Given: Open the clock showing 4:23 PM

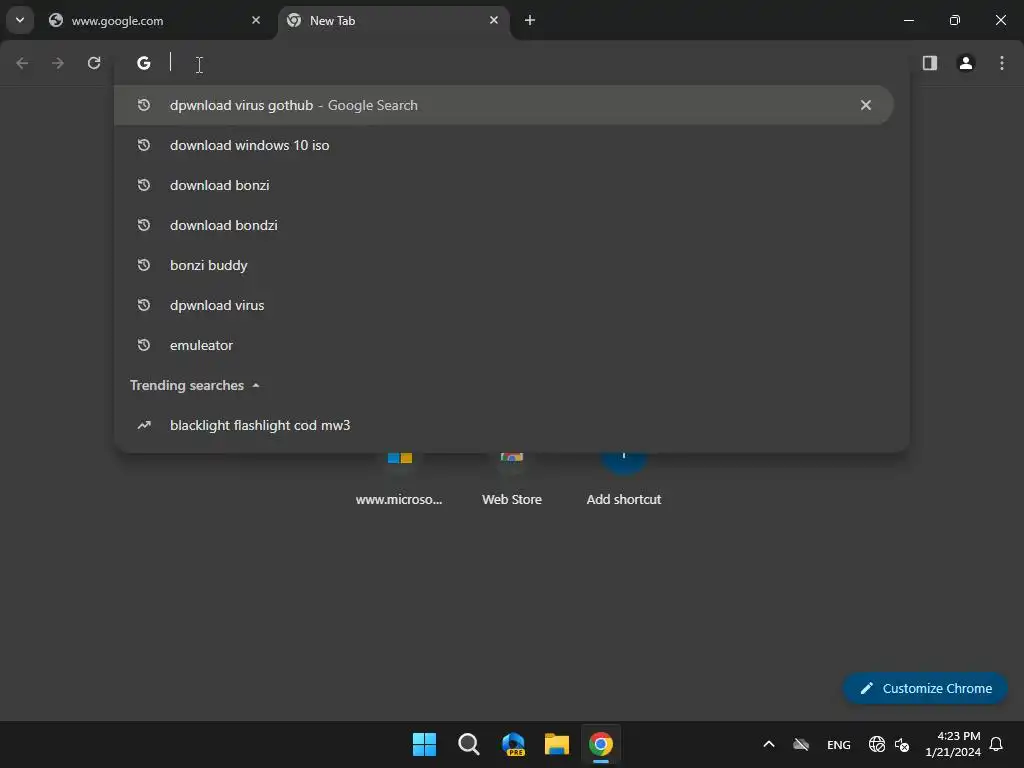Looking at the screenshot, I should tap(953, 744).
